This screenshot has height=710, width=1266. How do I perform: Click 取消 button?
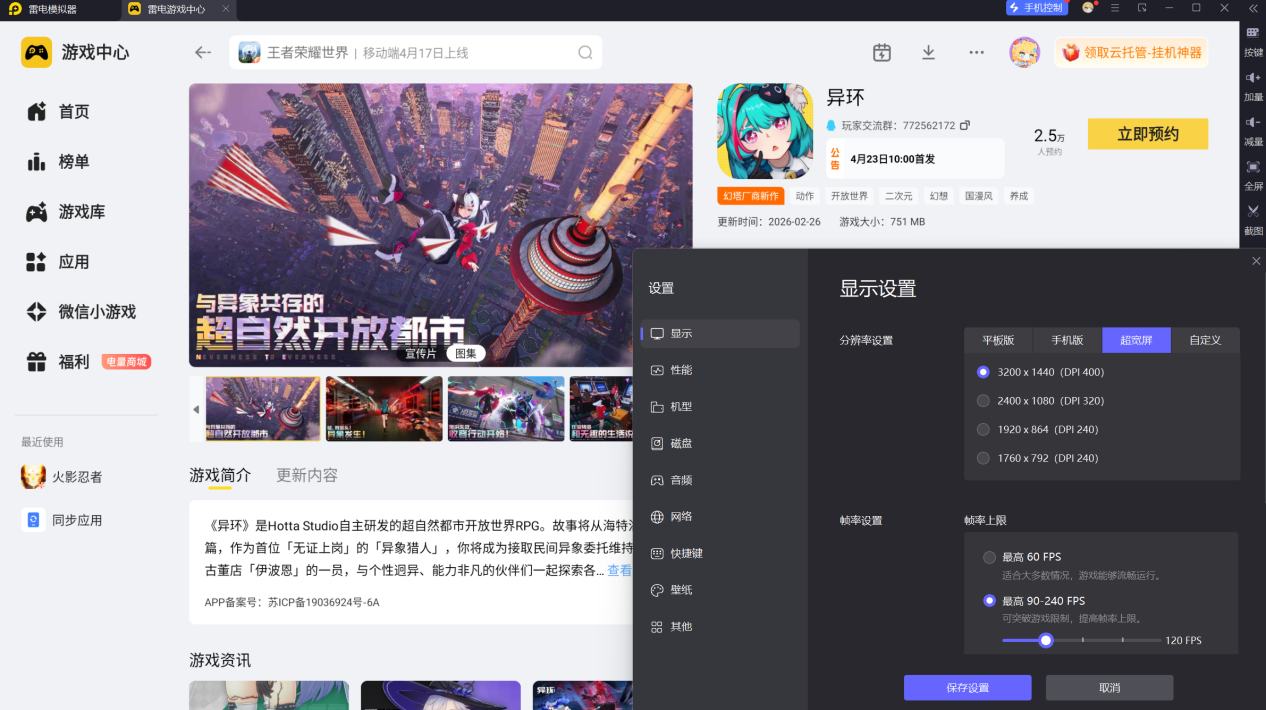pyautogui.click(x=1109, y=688)
